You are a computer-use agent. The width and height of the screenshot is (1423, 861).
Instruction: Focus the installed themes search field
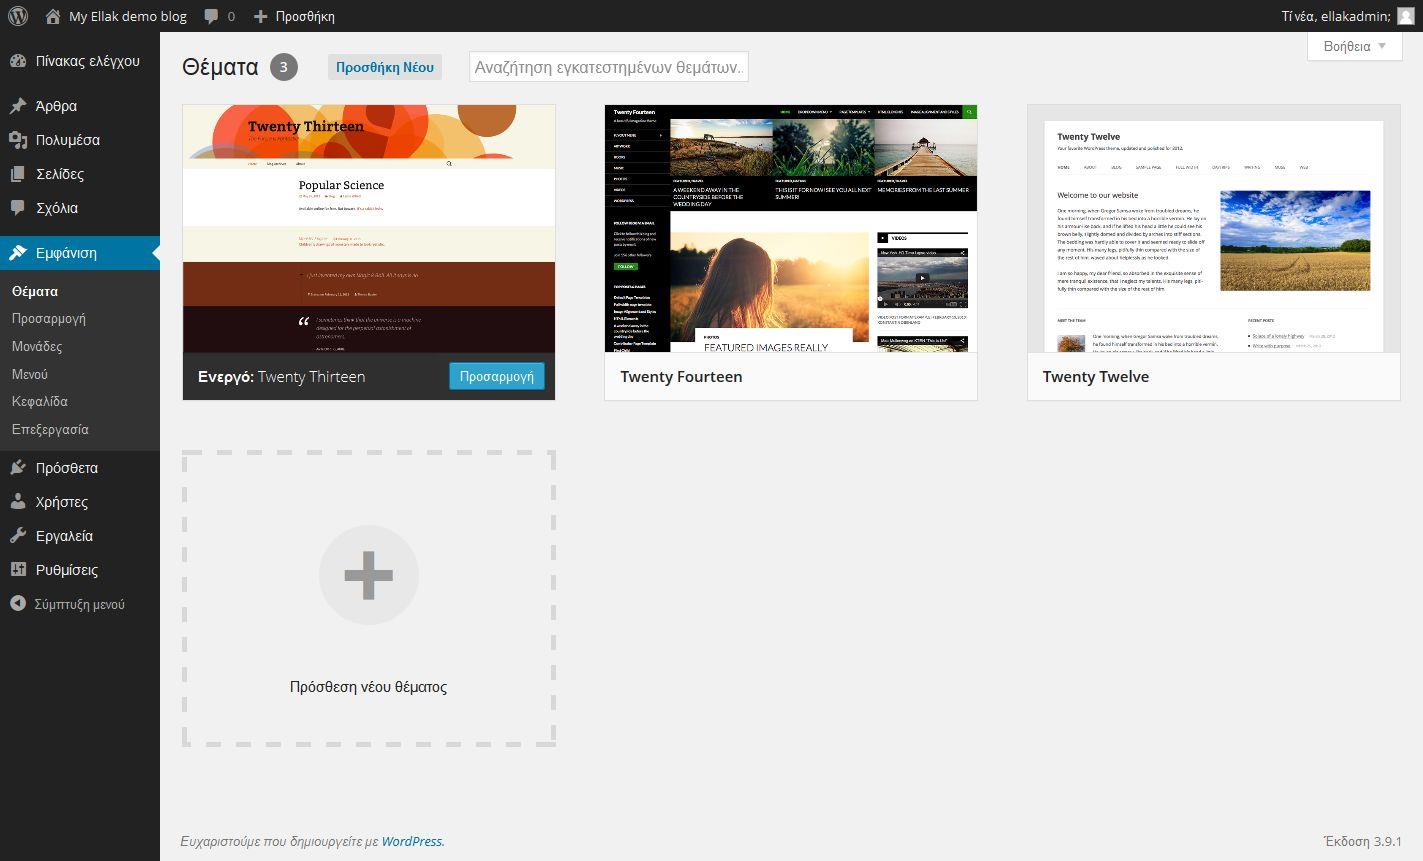[x=609, y=67]
